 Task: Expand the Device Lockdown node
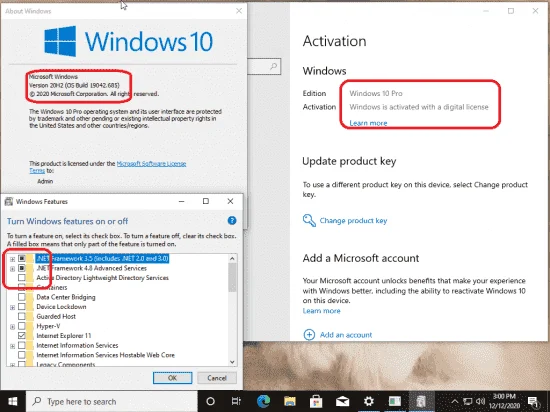tap(12, 308)
